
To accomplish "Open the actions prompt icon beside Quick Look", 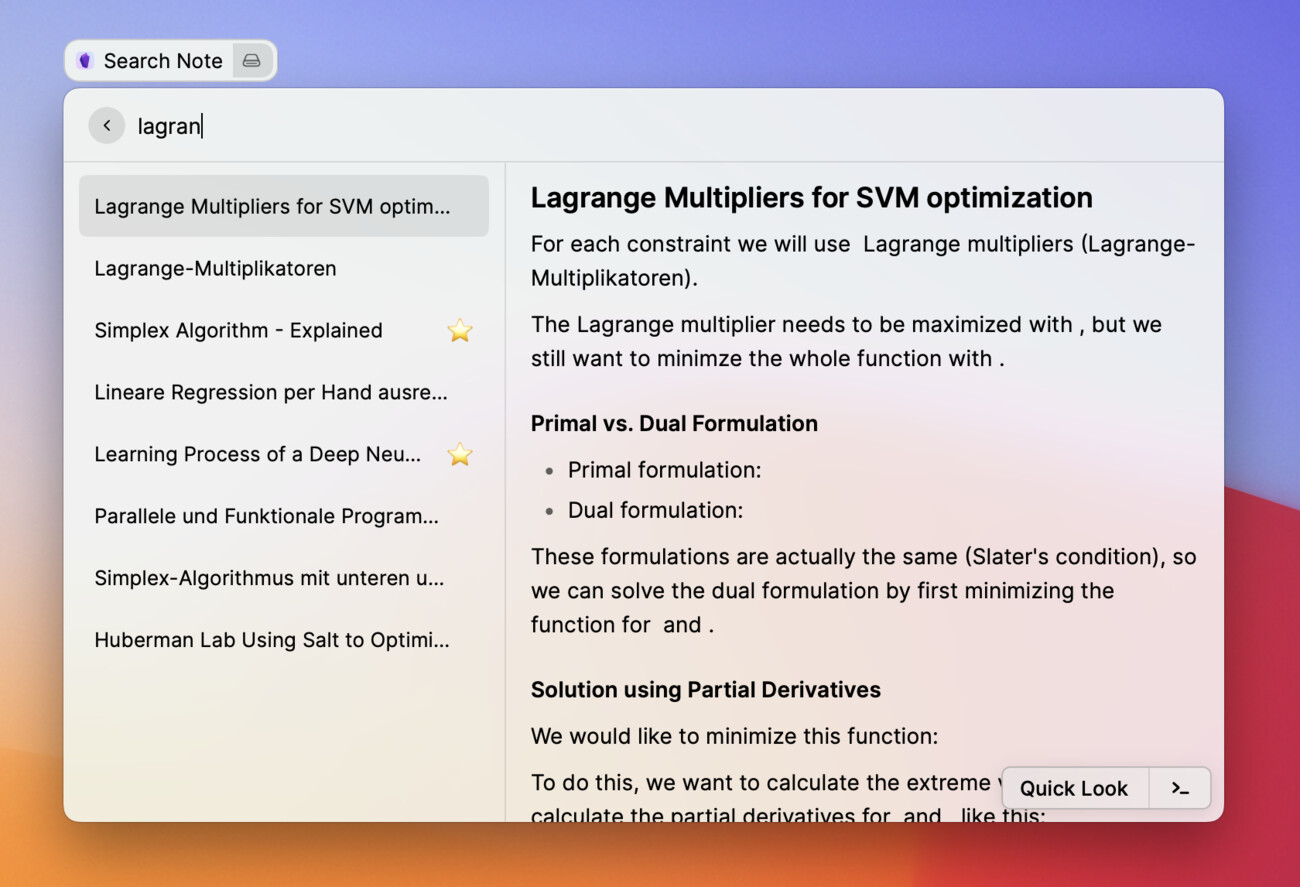I will point(1180,789).
